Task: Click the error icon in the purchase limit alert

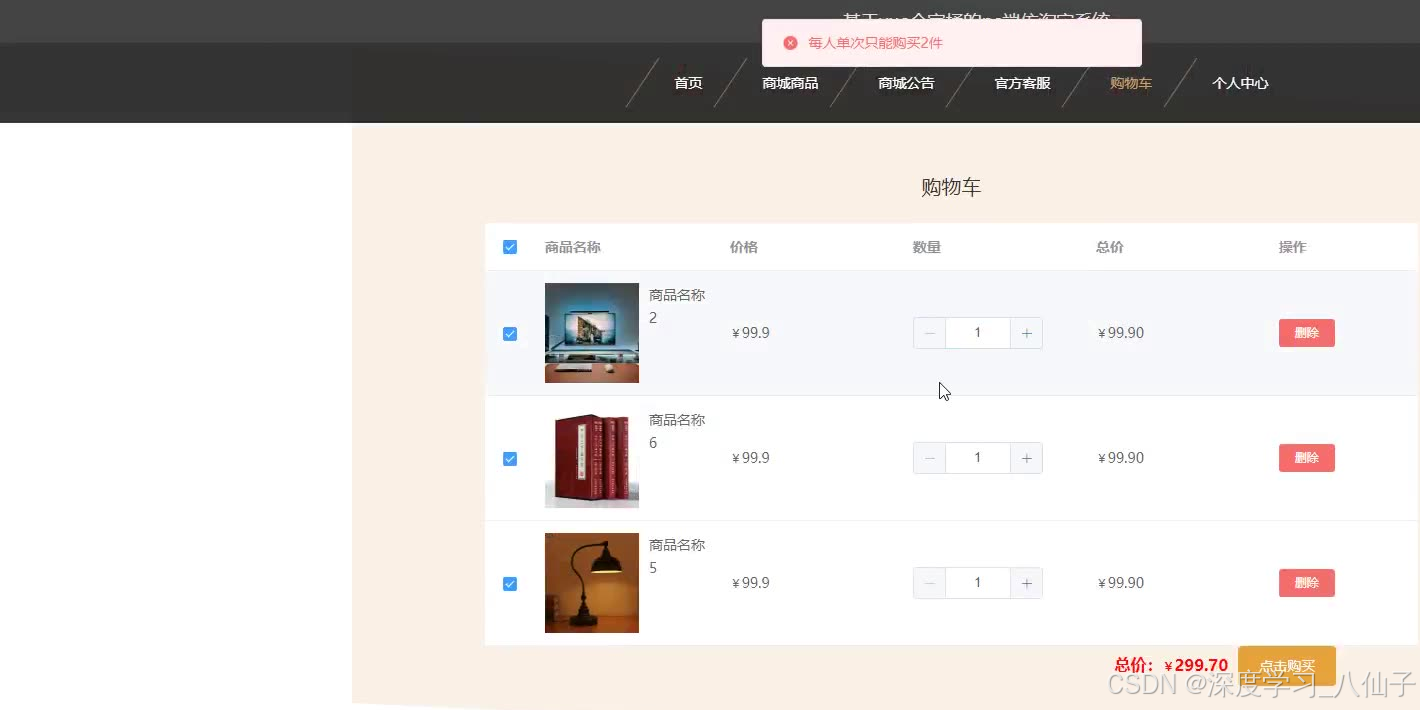Action: 790,43
